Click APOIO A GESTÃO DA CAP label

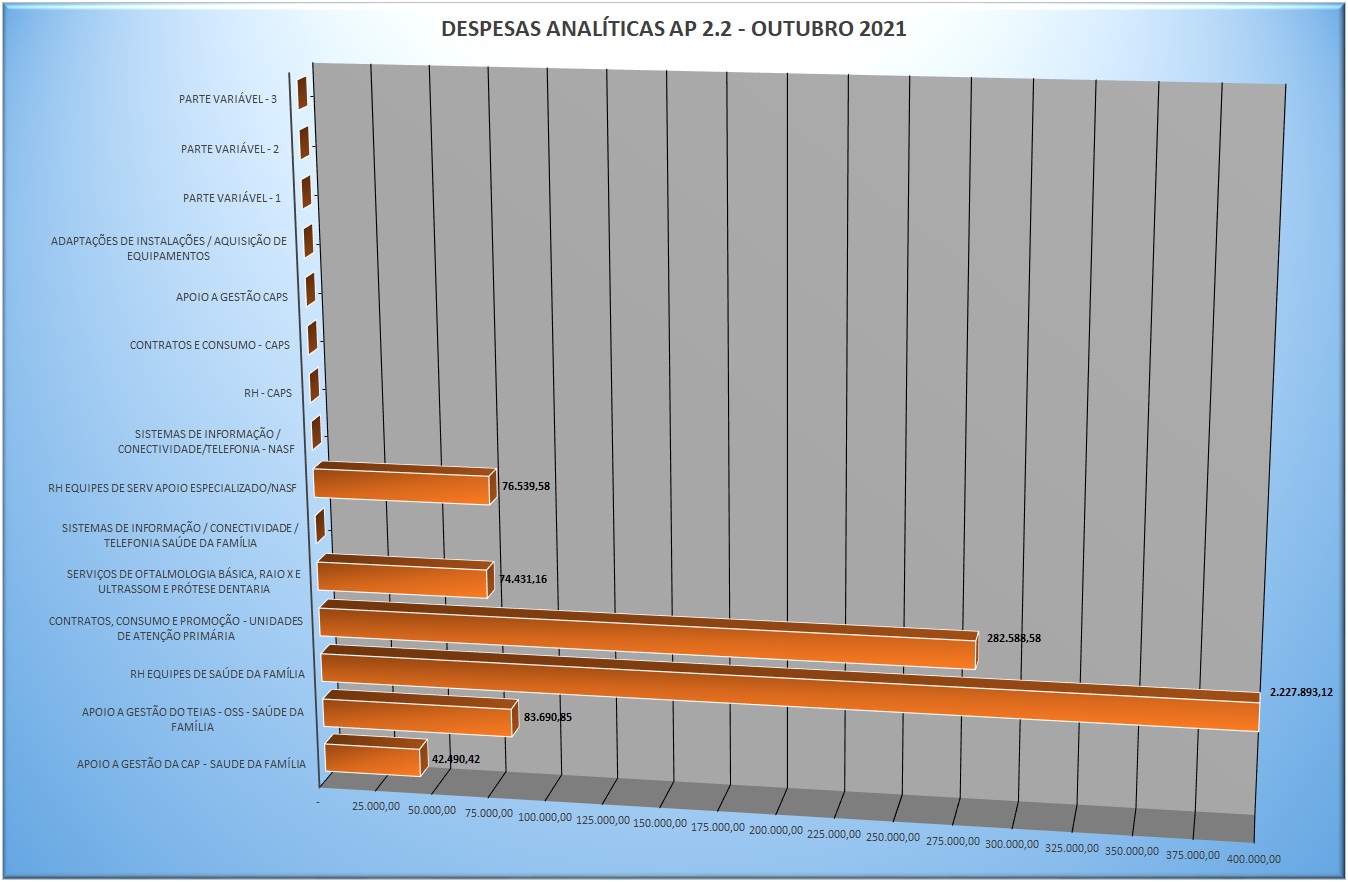[192, 765]
